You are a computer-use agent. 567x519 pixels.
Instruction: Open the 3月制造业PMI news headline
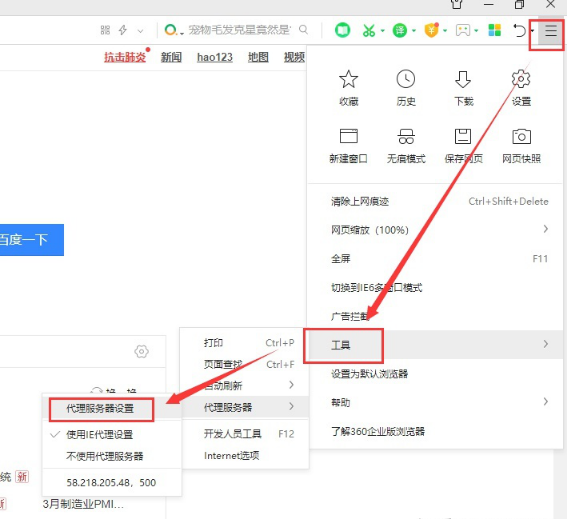83,504
